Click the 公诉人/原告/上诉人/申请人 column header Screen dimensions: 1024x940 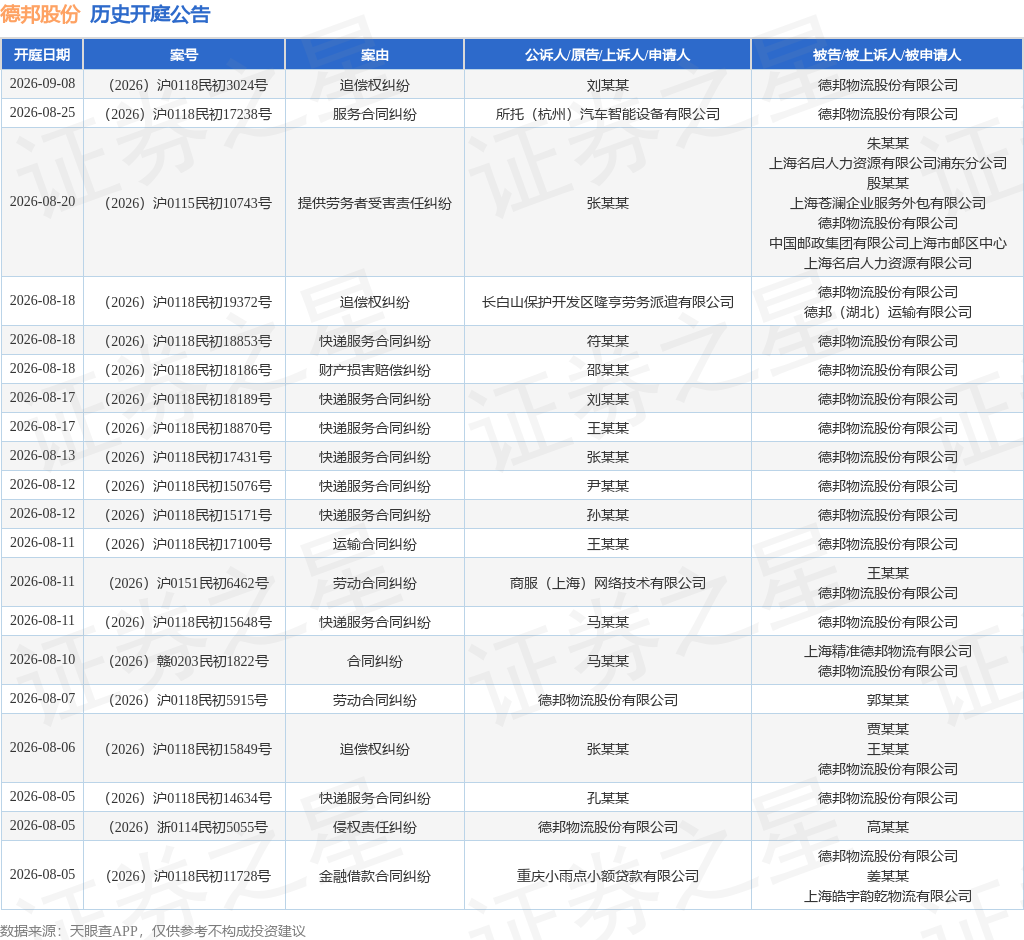(607, 55)
